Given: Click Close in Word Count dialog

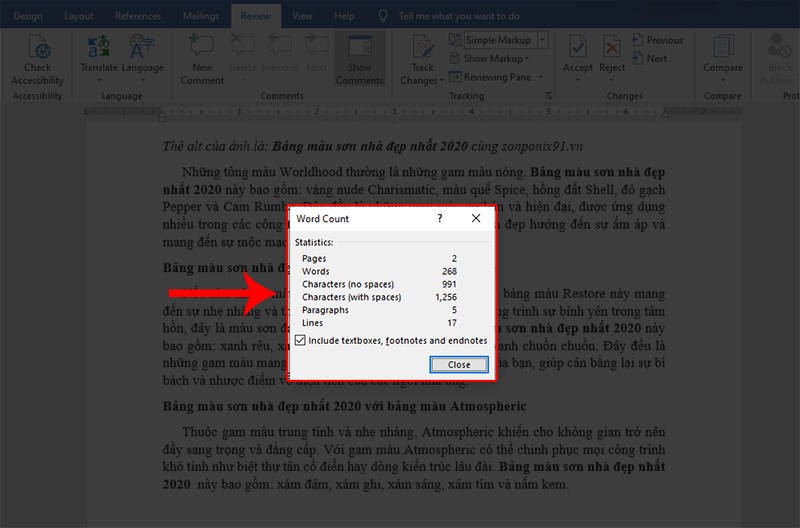Looking at the screenshot, I should pos(459,364).
